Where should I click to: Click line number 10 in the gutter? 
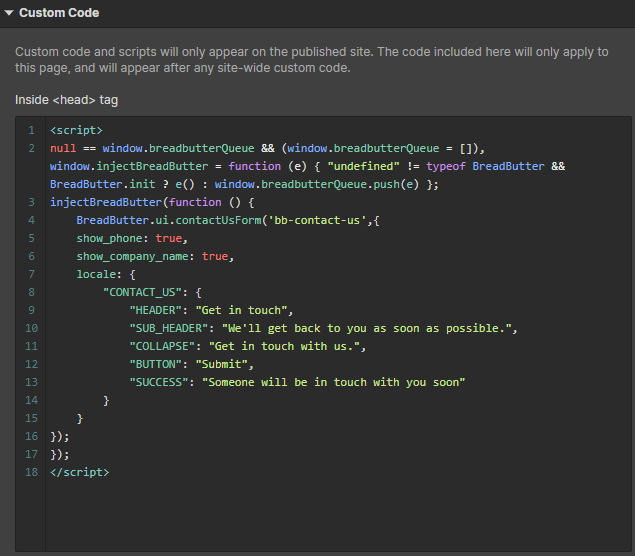[31, 328]
